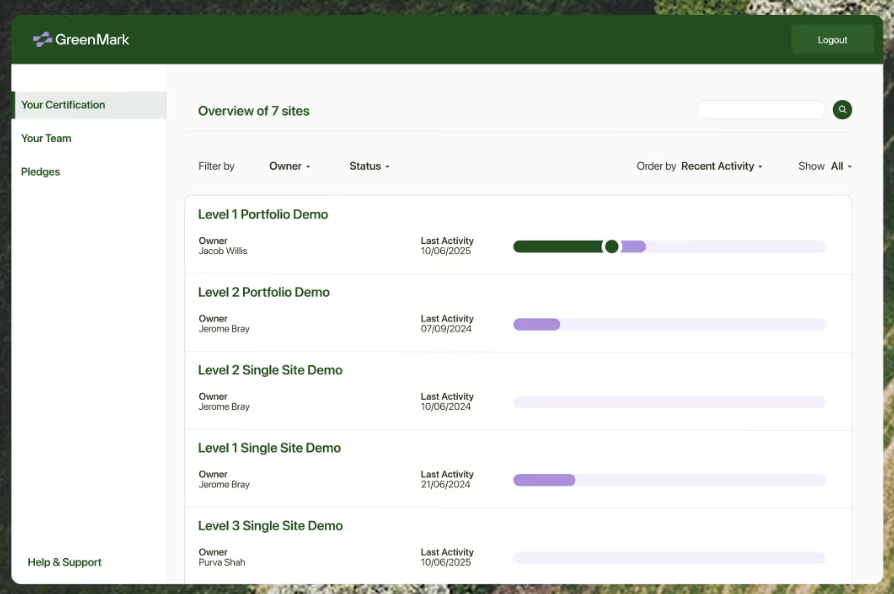This screenshot has height=594, width=894.
Task: Click the GreenMark logo icon
Action: click(42, 40)
